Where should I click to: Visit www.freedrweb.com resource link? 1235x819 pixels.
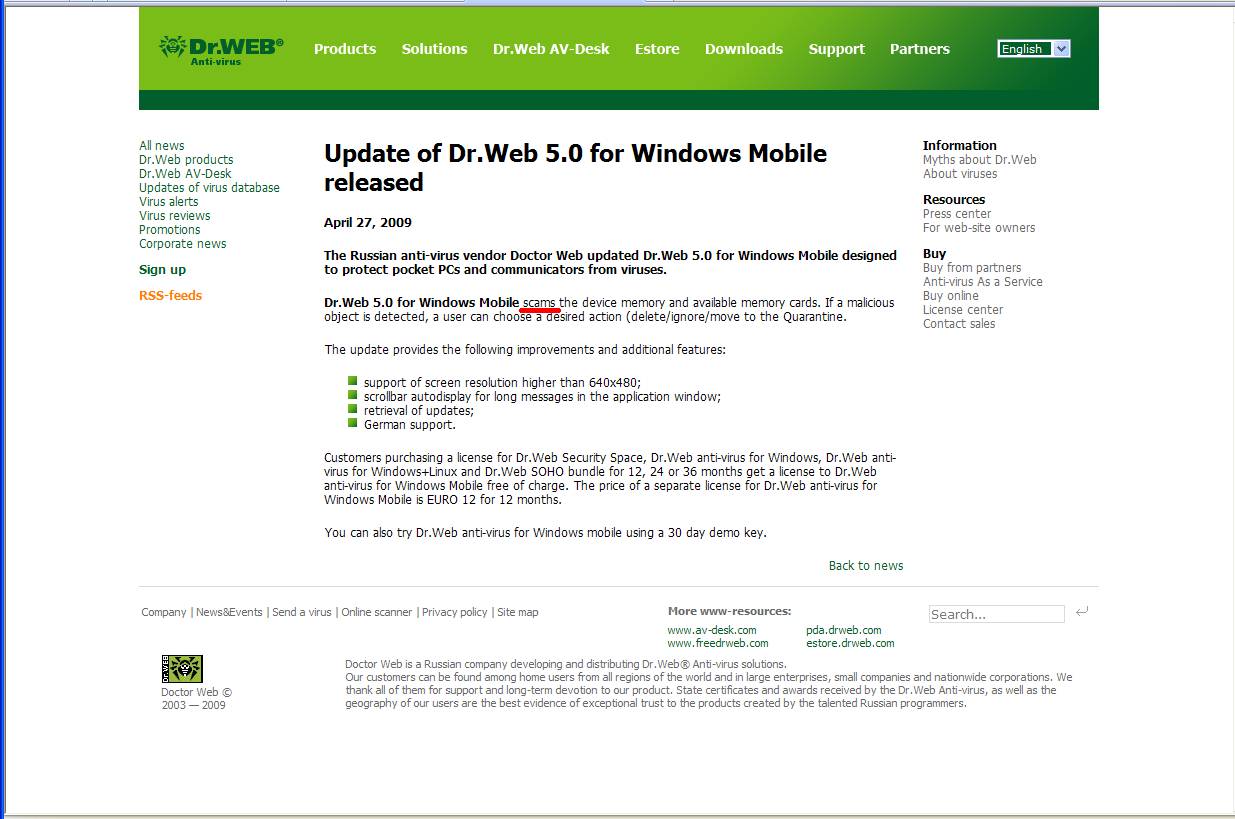pyautogui.click(x=718, y=644)
